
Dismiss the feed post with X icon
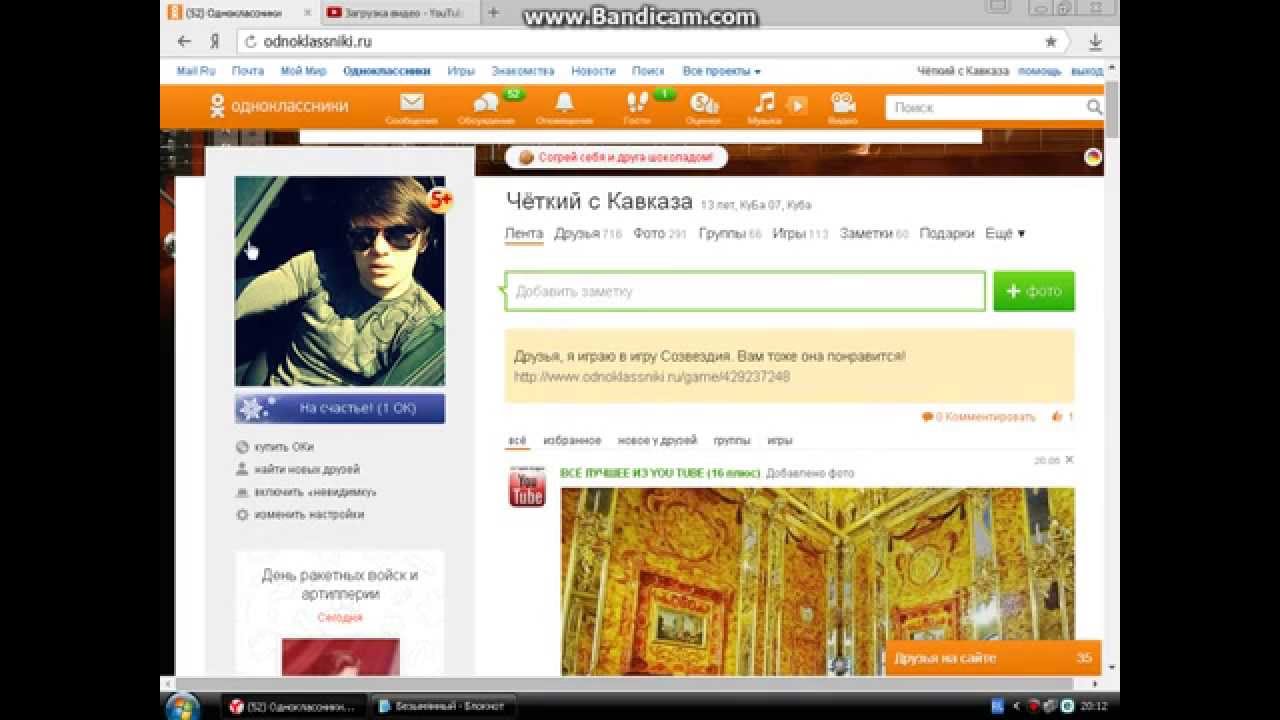point(1069,460)
